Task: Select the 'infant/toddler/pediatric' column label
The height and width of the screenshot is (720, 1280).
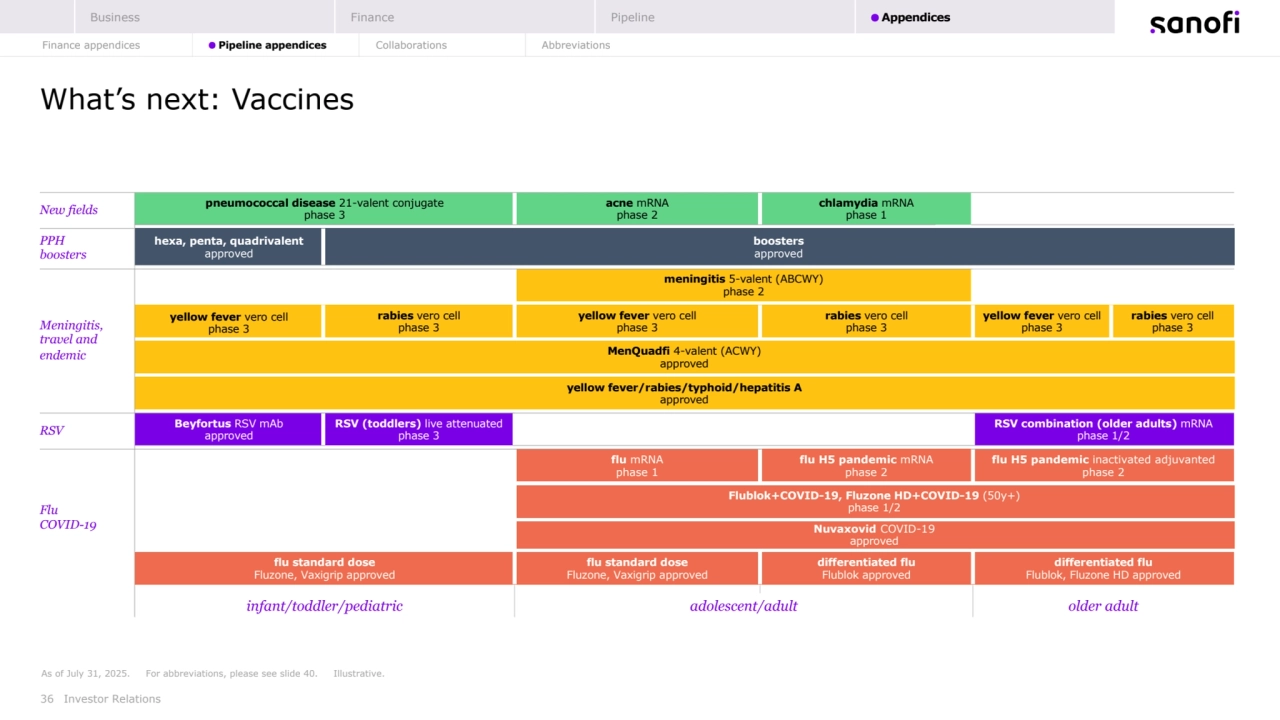Action: pyautogui.click(x=325, y=605)
